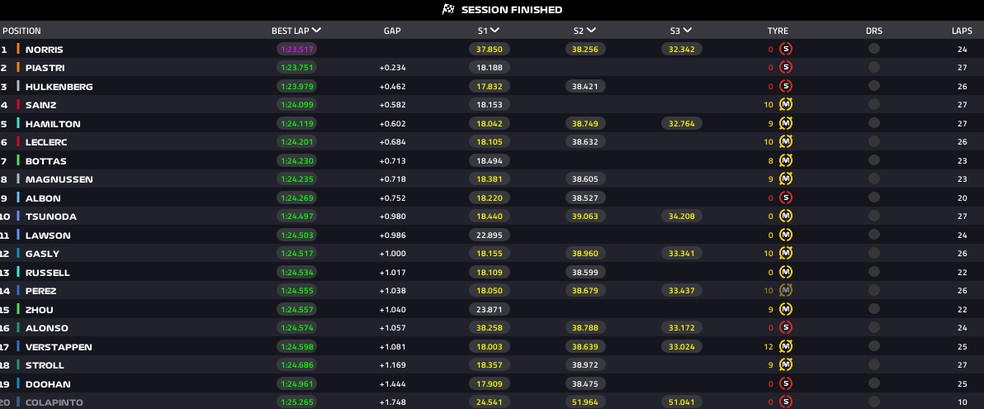Click Verstappen's medium tyre icon

tap(786, 346)
